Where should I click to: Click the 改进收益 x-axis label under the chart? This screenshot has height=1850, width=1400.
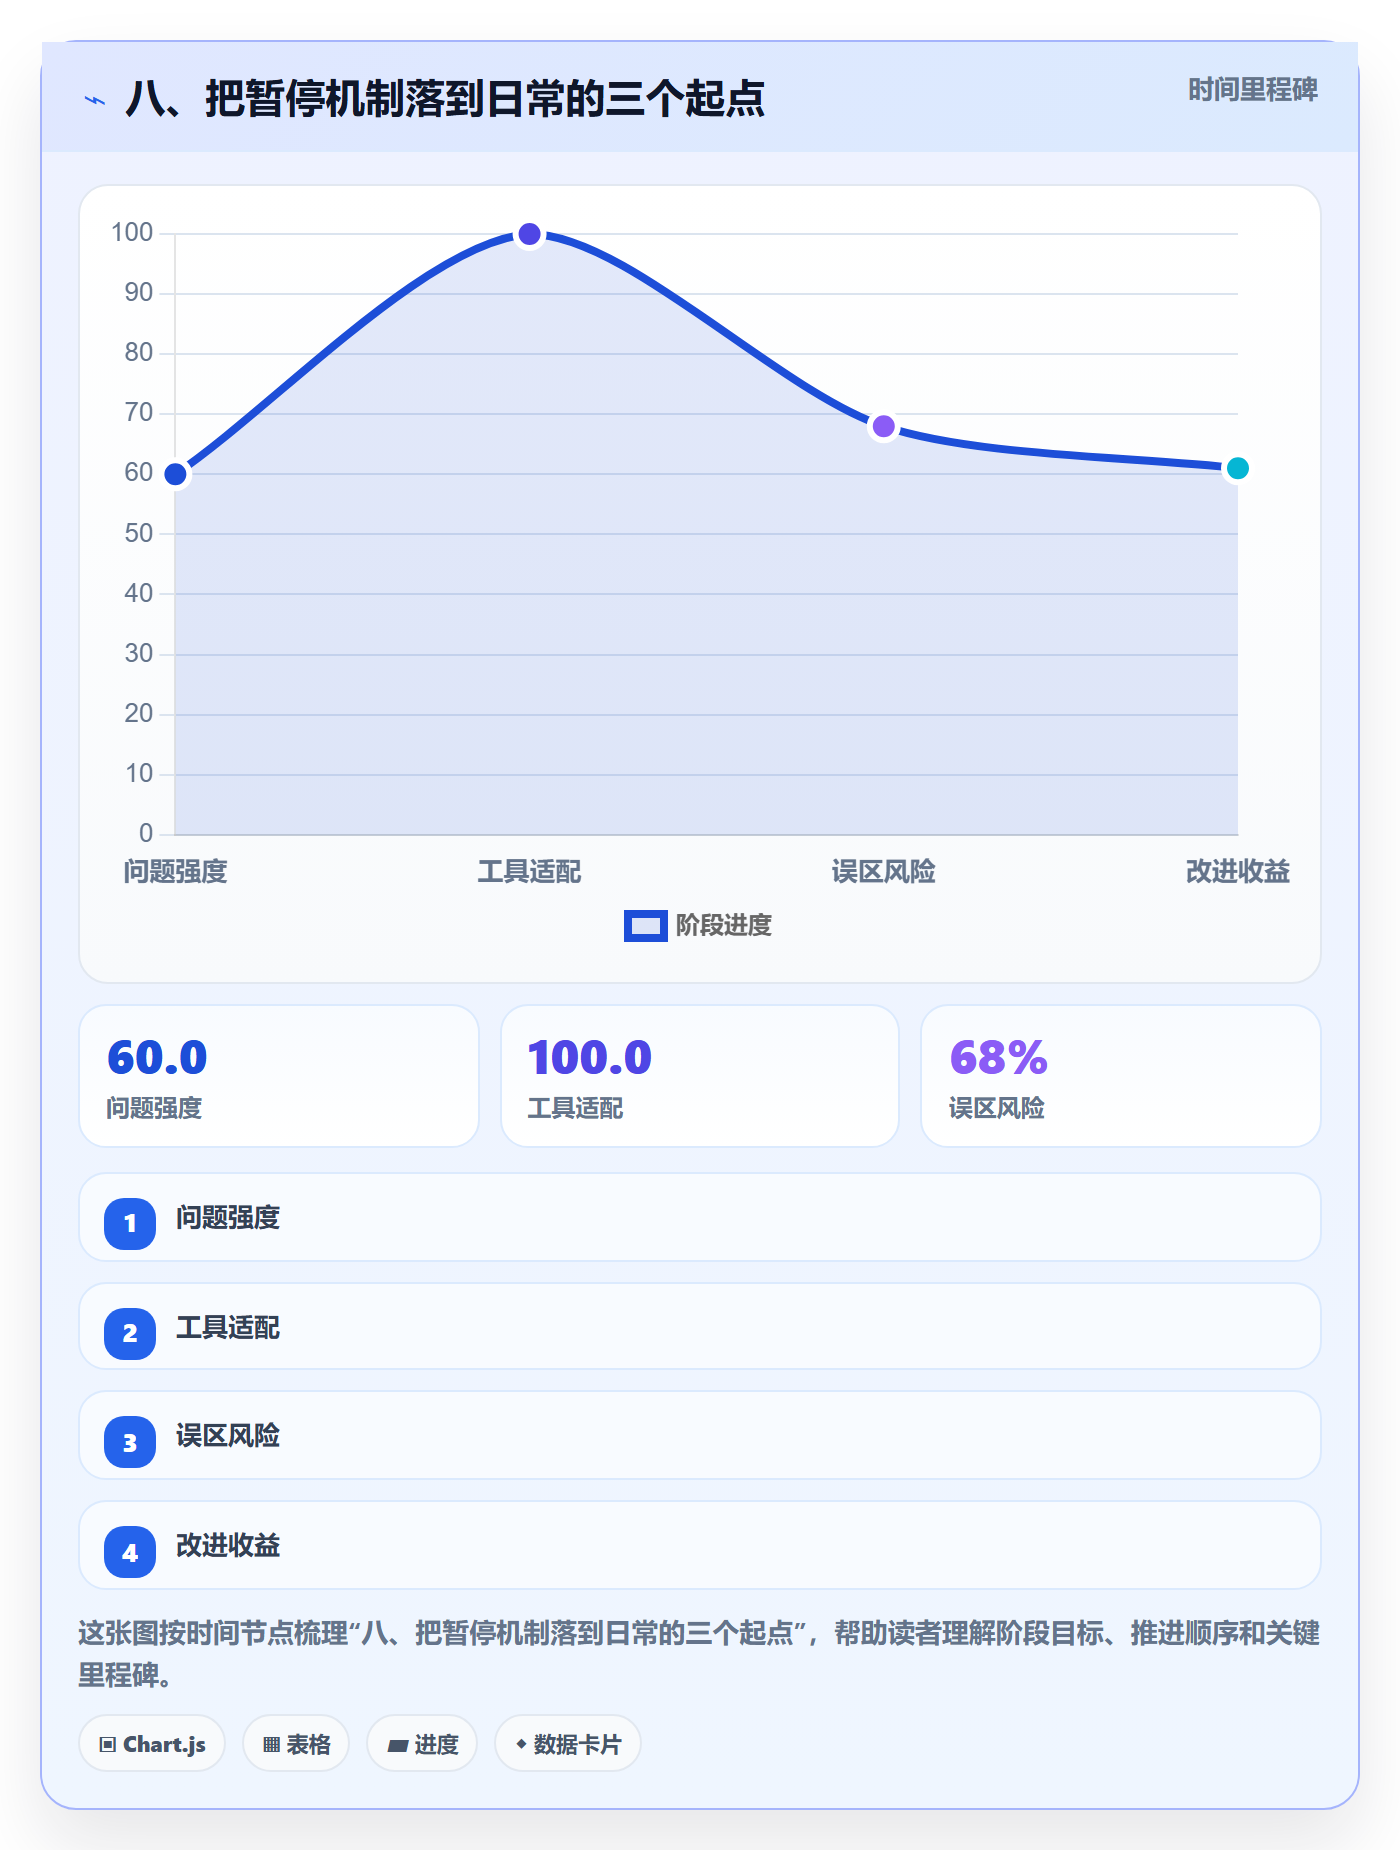tap(1238, 872)
